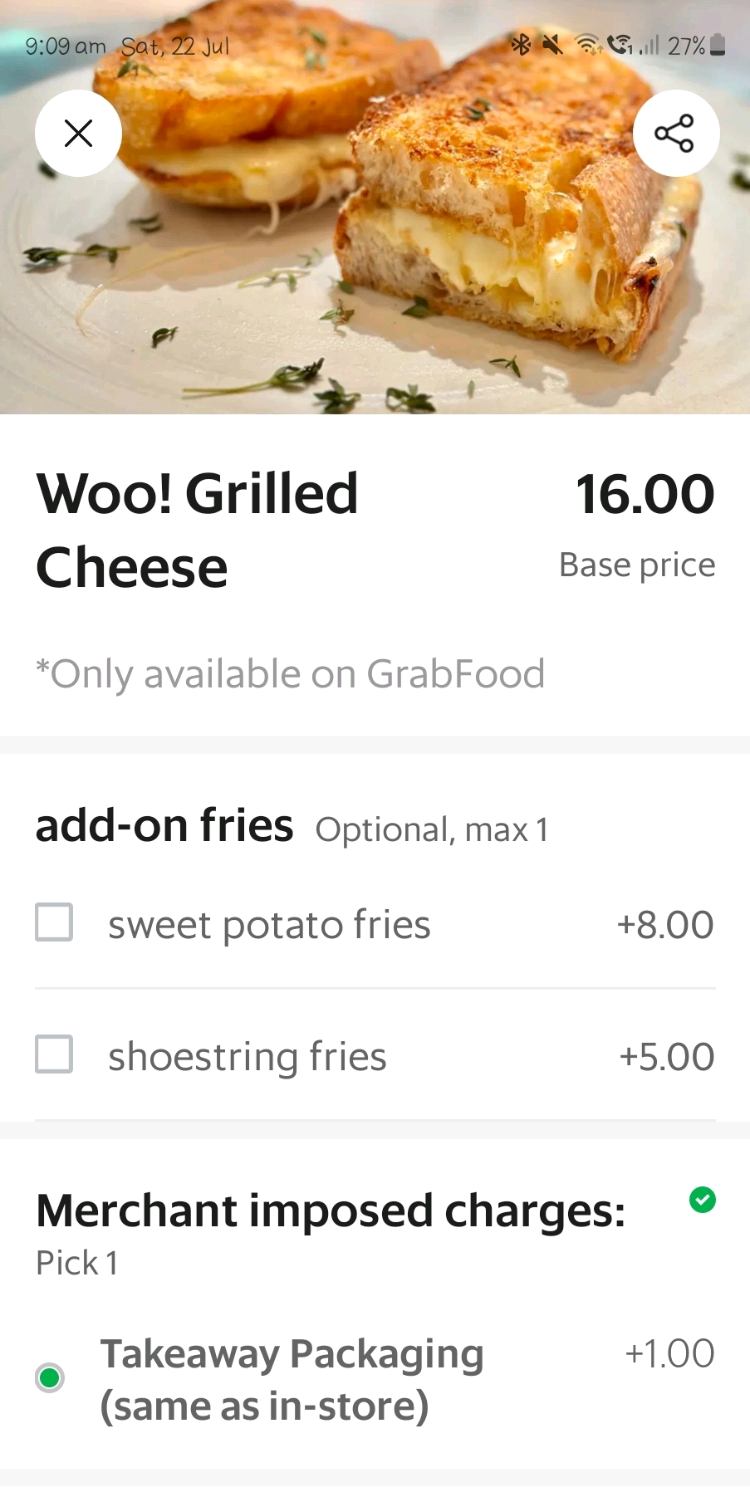Check the sweet potato fries checkbox
This screenshot has width=750, height=1487.
coord(54,922)
